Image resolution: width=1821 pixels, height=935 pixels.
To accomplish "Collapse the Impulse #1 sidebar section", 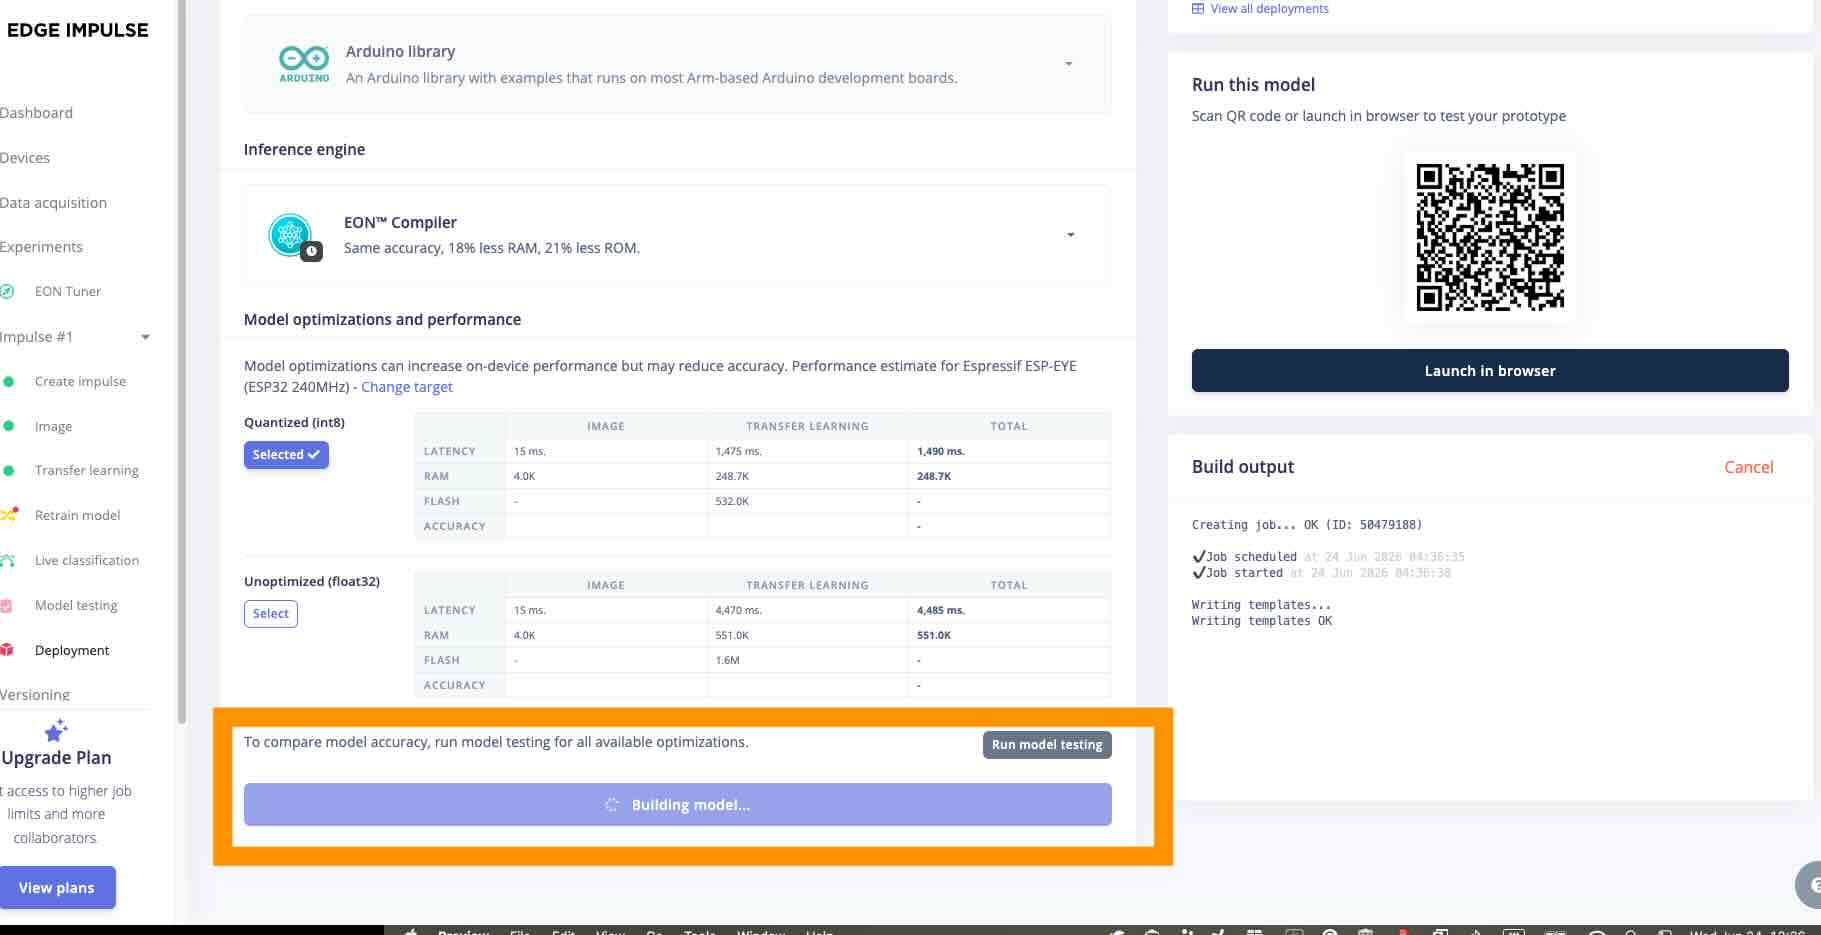I will point(146,337).
